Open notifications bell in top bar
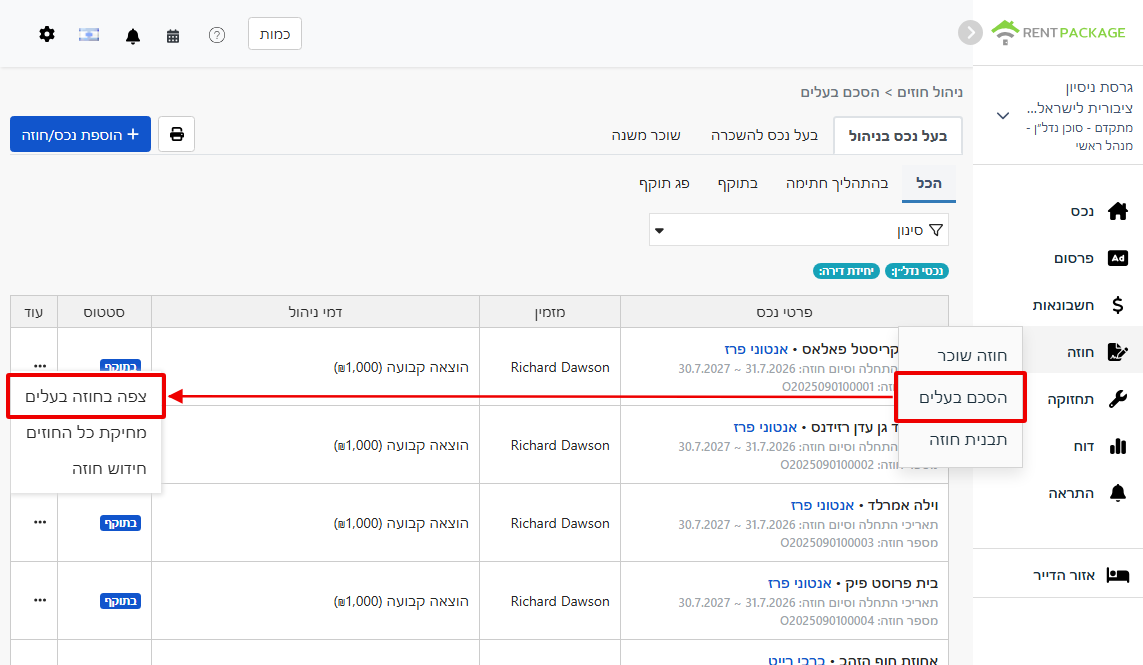This screenshot has height=665, width=1143. pyautogui.click(x=133, y=36)
